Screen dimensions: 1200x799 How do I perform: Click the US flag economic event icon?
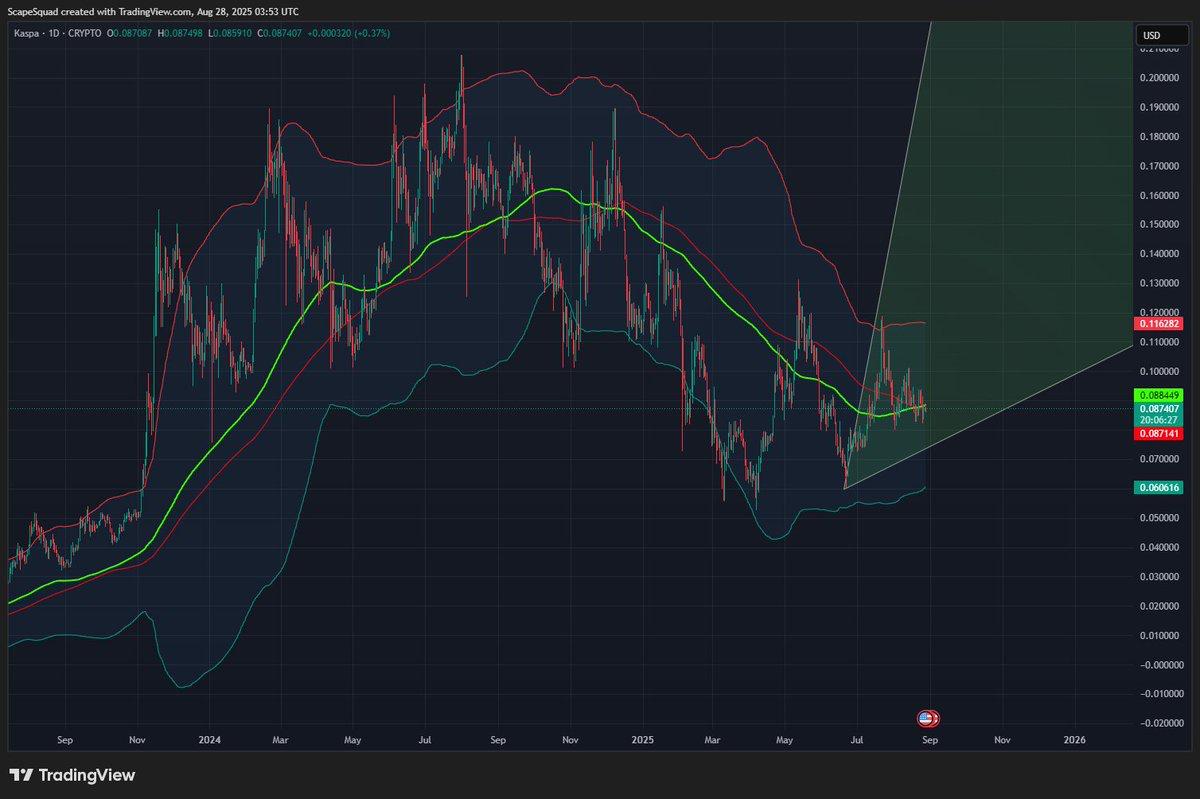925,718
